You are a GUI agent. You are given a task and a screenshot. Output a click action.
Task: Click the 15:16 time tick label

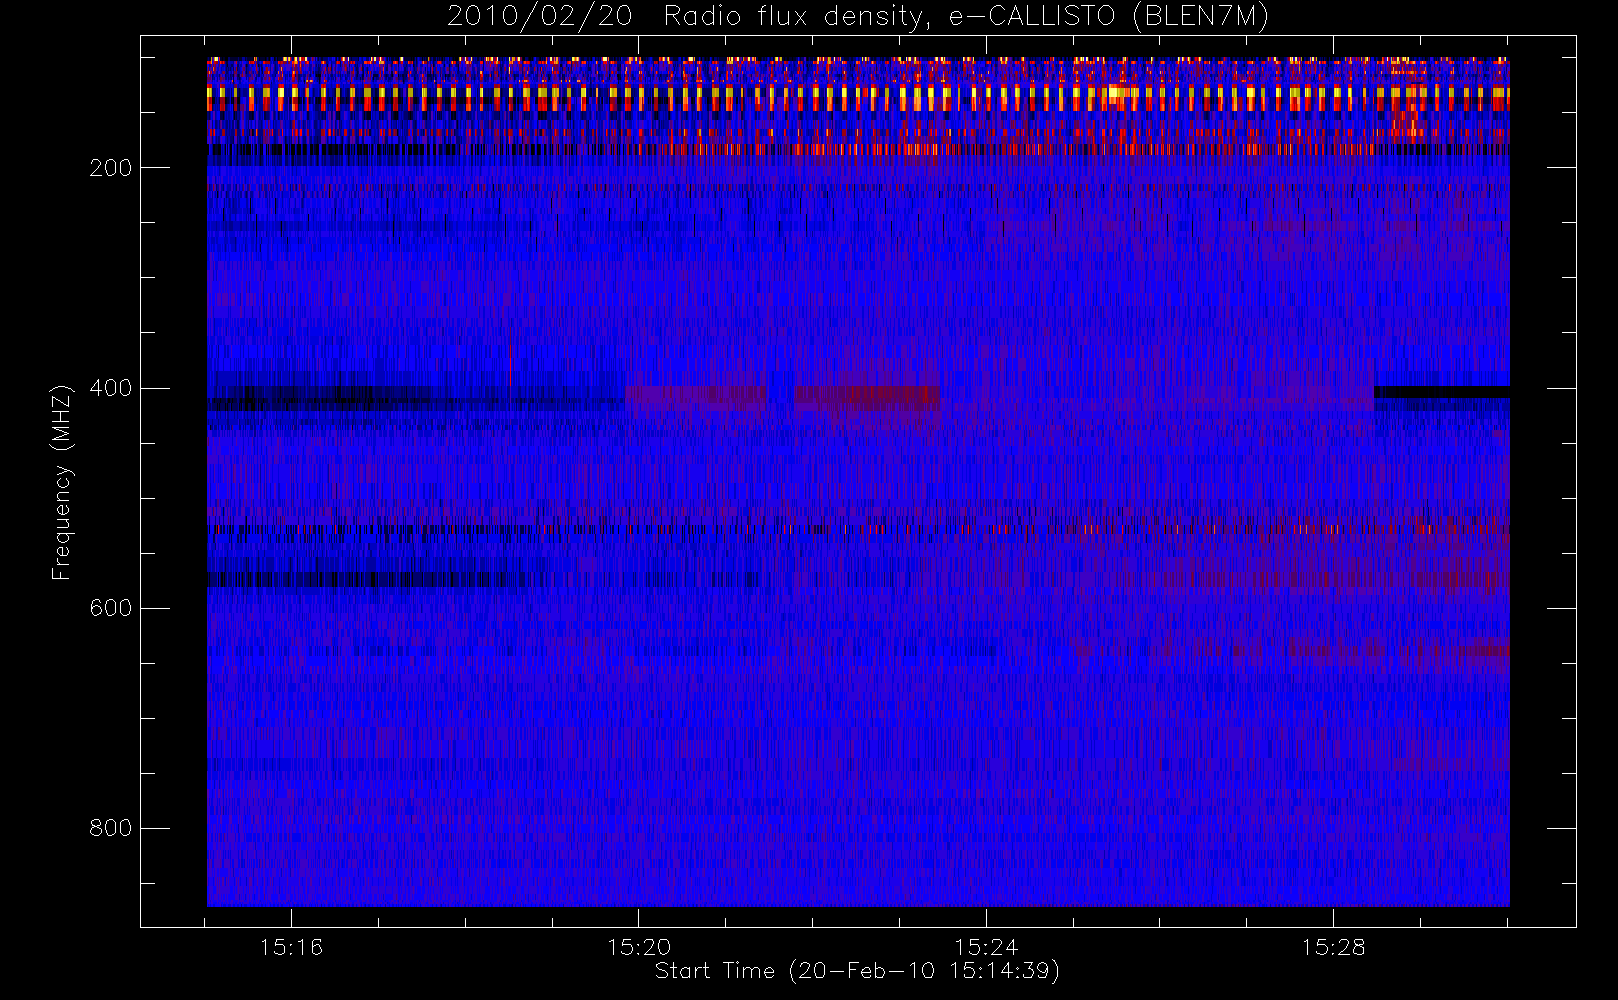pos(291,947)
